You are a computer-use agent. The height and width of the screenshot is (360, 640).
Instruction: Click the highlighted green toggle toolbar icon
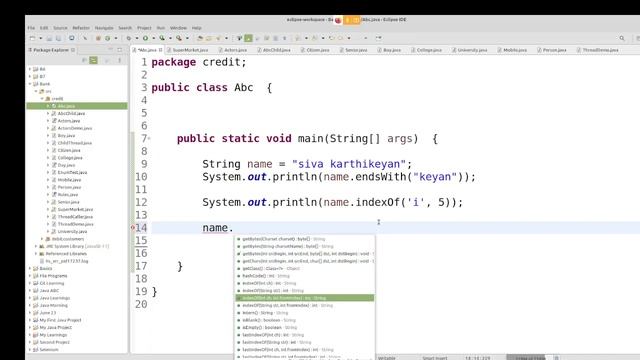[248, 38]
